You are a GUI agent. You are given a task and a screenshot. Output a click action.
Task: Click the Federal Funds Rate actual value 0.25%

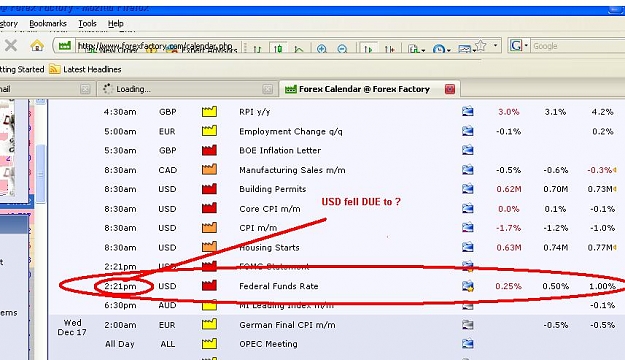pyautogui.click(x=508, y=286)
